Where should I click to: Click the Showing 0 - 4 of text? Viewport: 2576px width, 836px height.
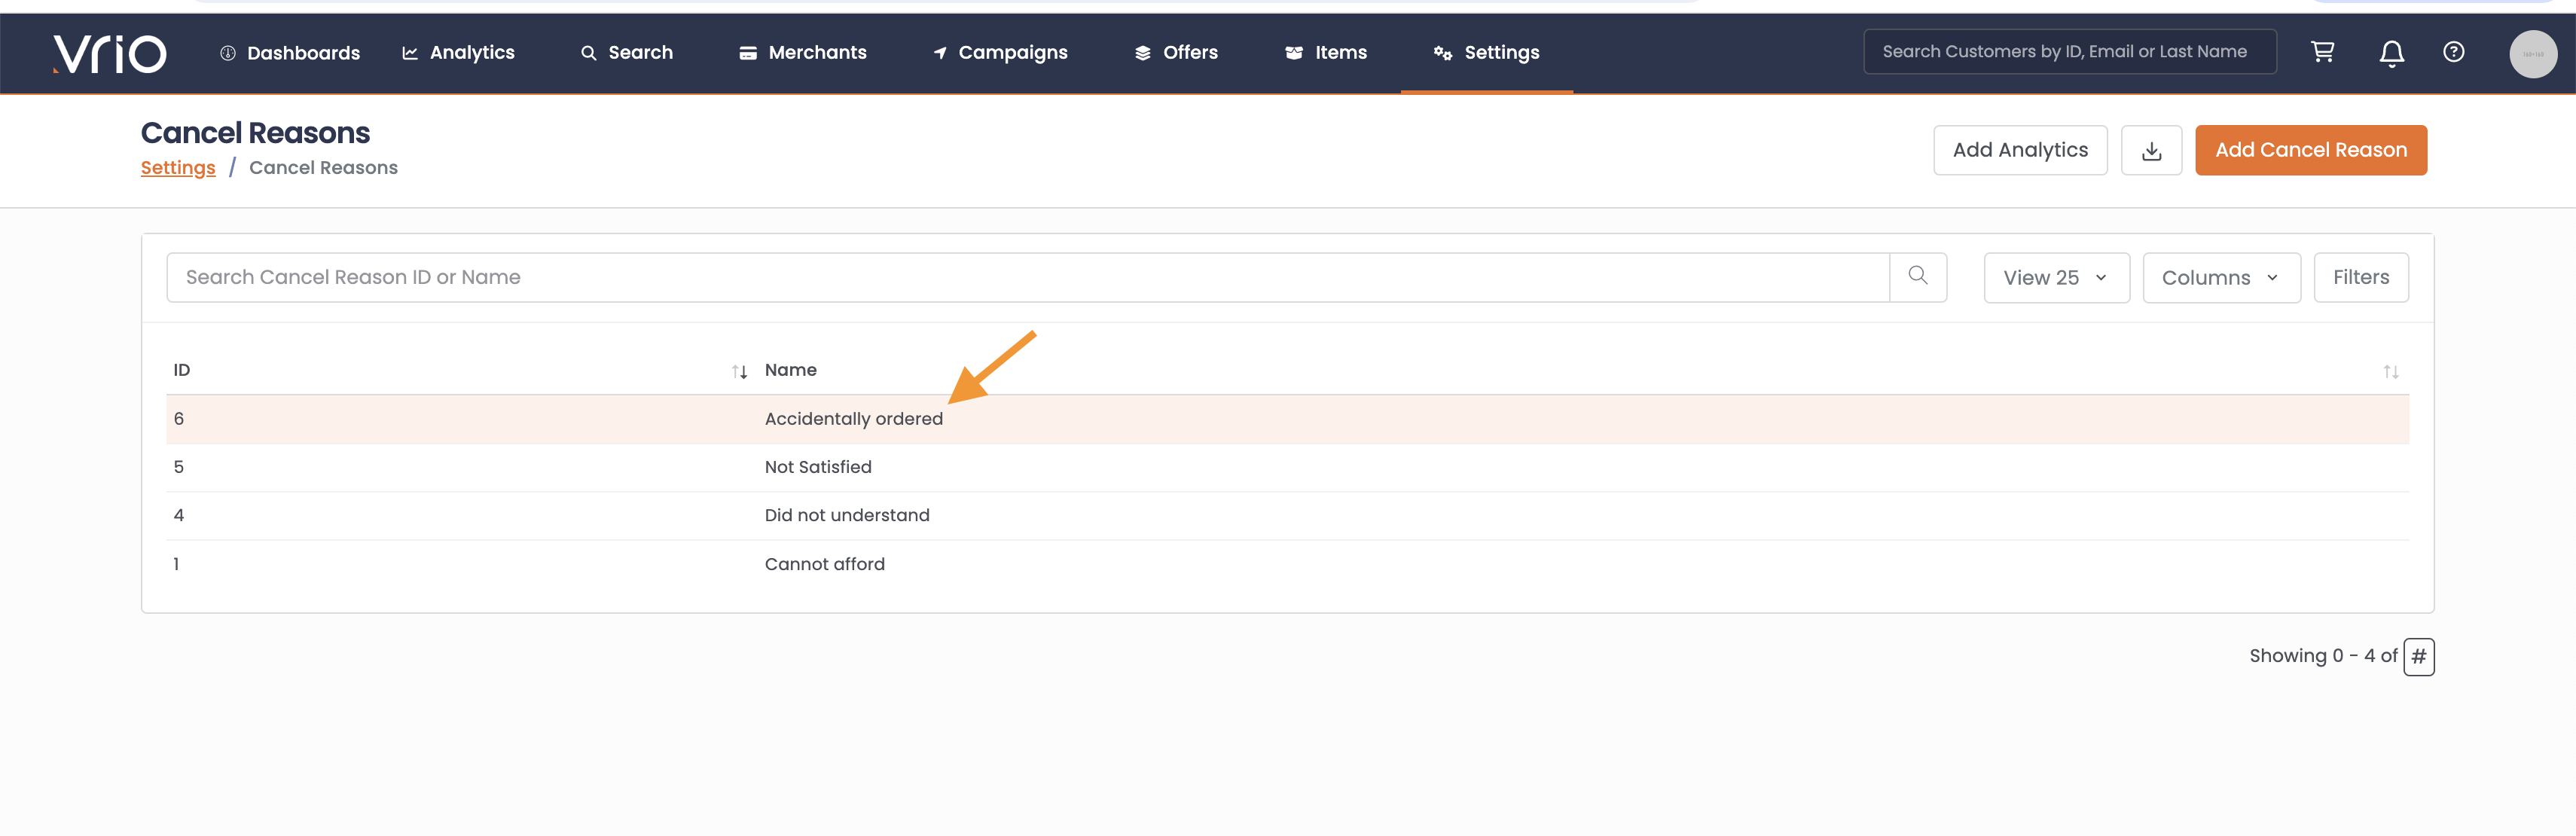(2322, 656)
